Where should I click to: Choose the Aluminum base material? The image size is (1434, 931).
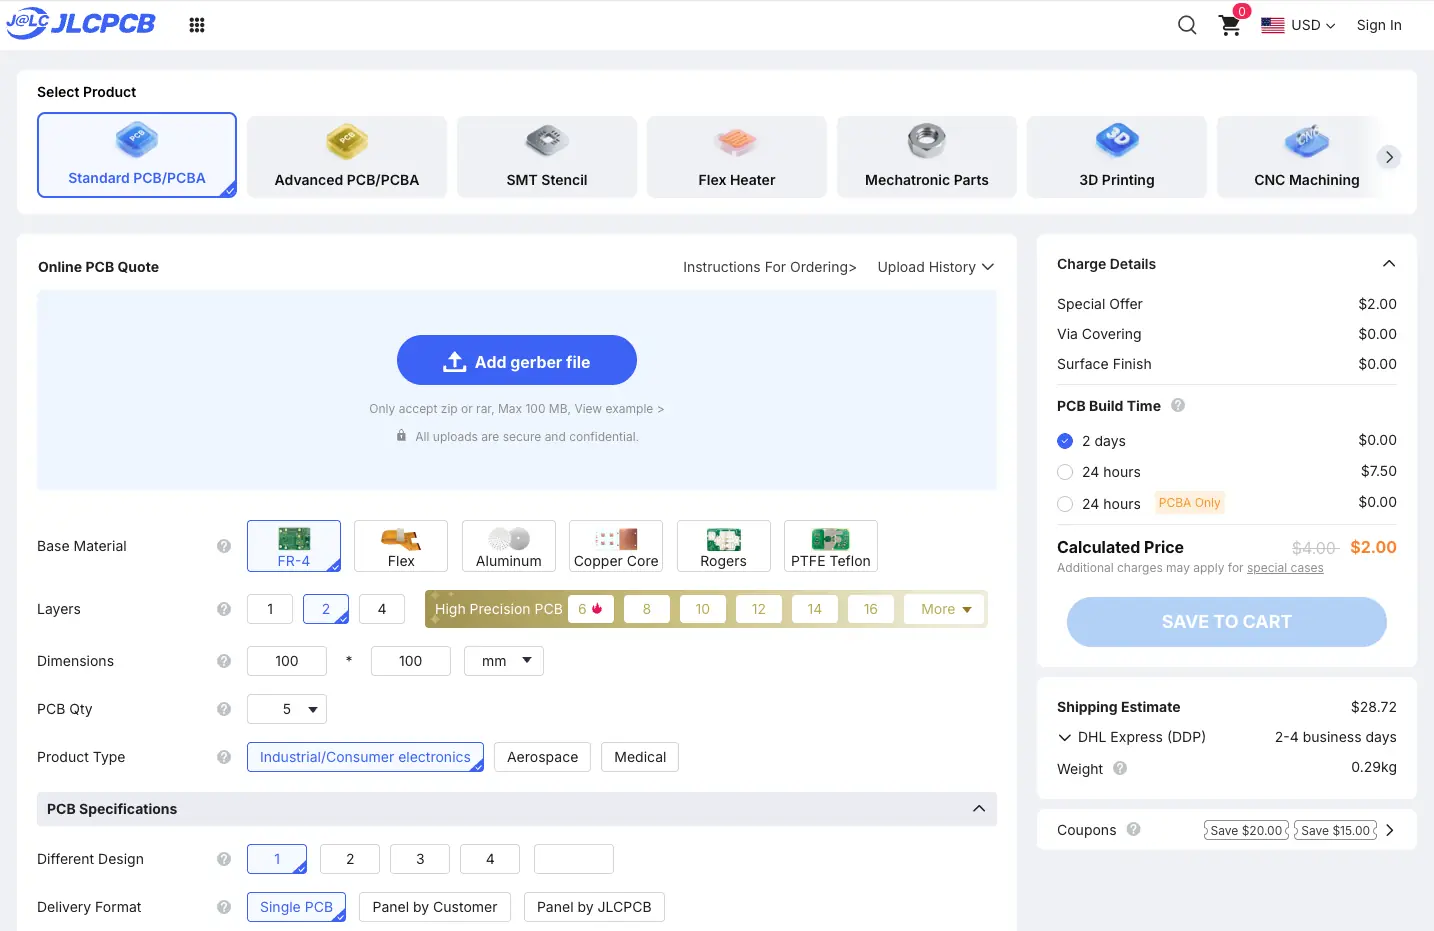pos(509,546)
